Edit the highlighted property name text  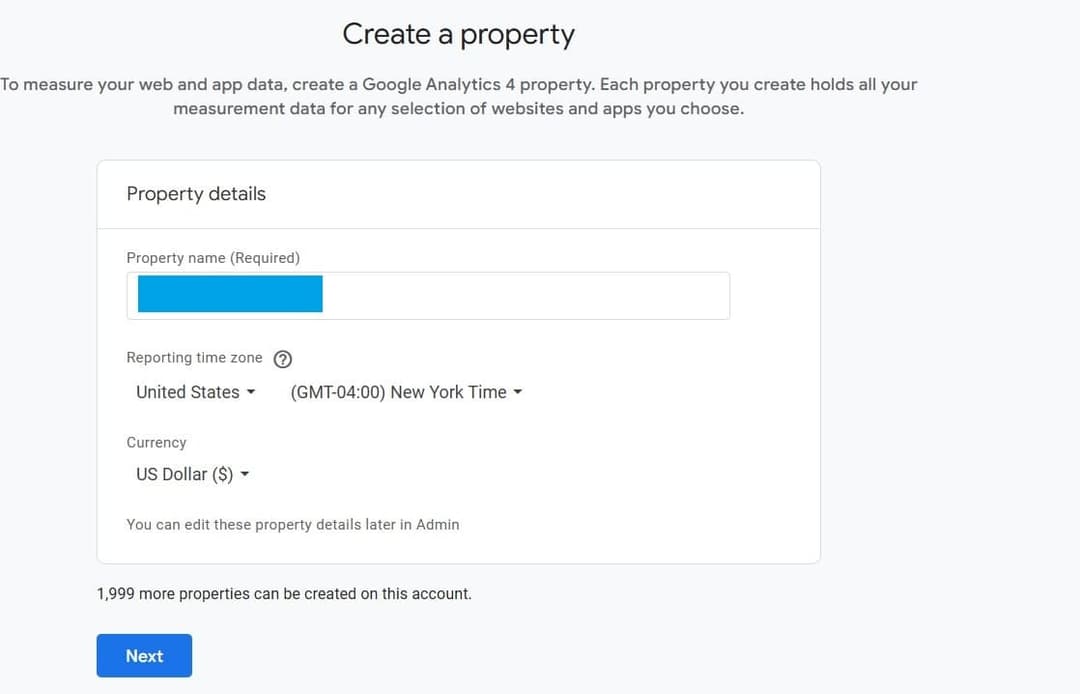click(229, 293)
